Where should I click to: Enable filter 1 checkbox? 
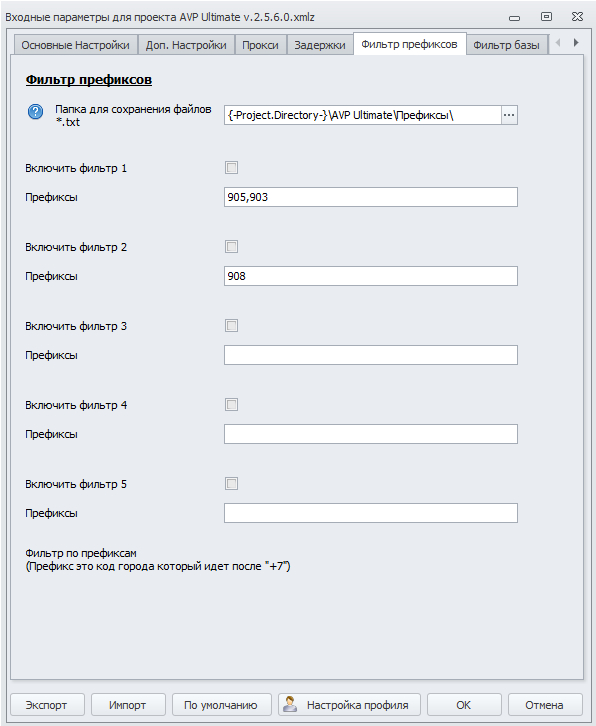pos(232,168)
